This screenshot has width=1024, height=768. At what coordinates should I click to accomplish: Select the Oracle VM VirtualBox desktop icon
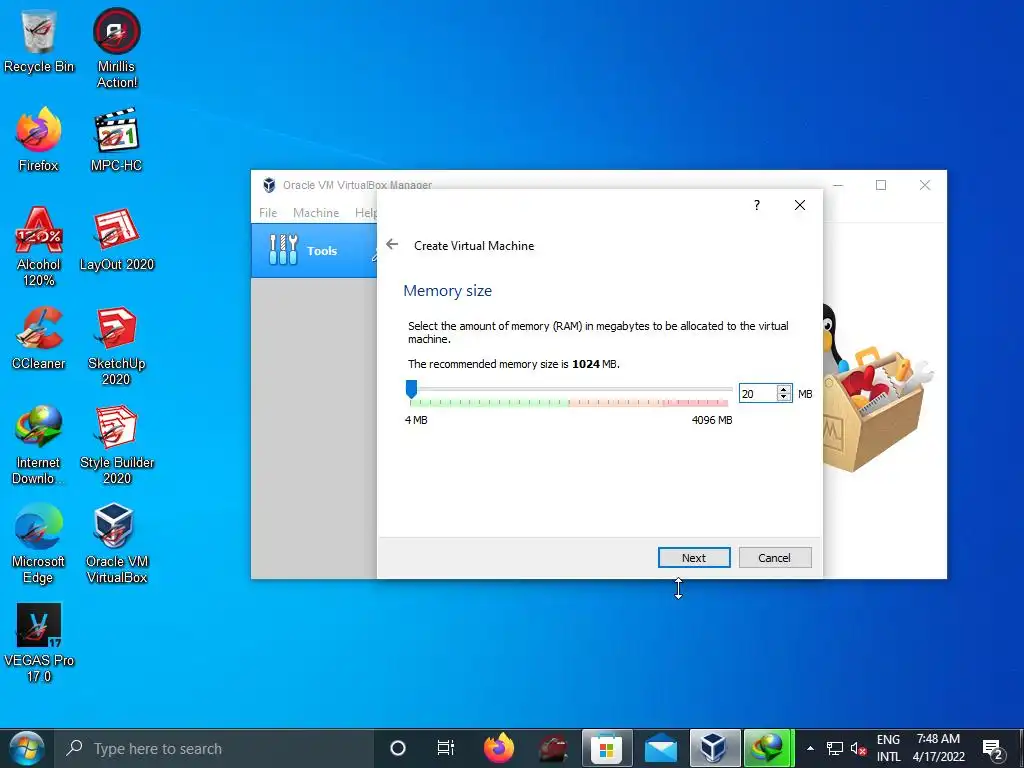tap(116, 544)
